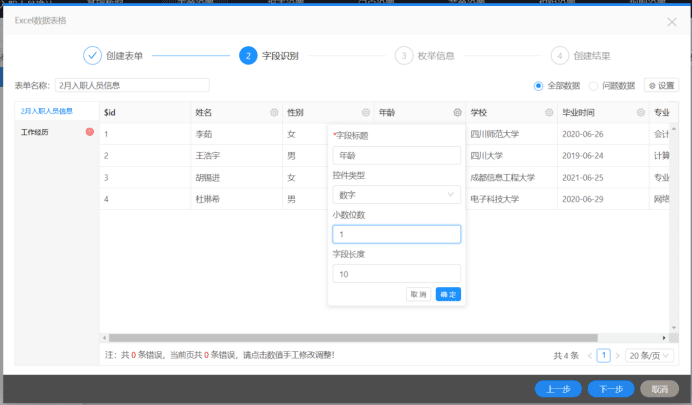
Task: Select the 问题数据 radio button
Action: pos(594,86)
